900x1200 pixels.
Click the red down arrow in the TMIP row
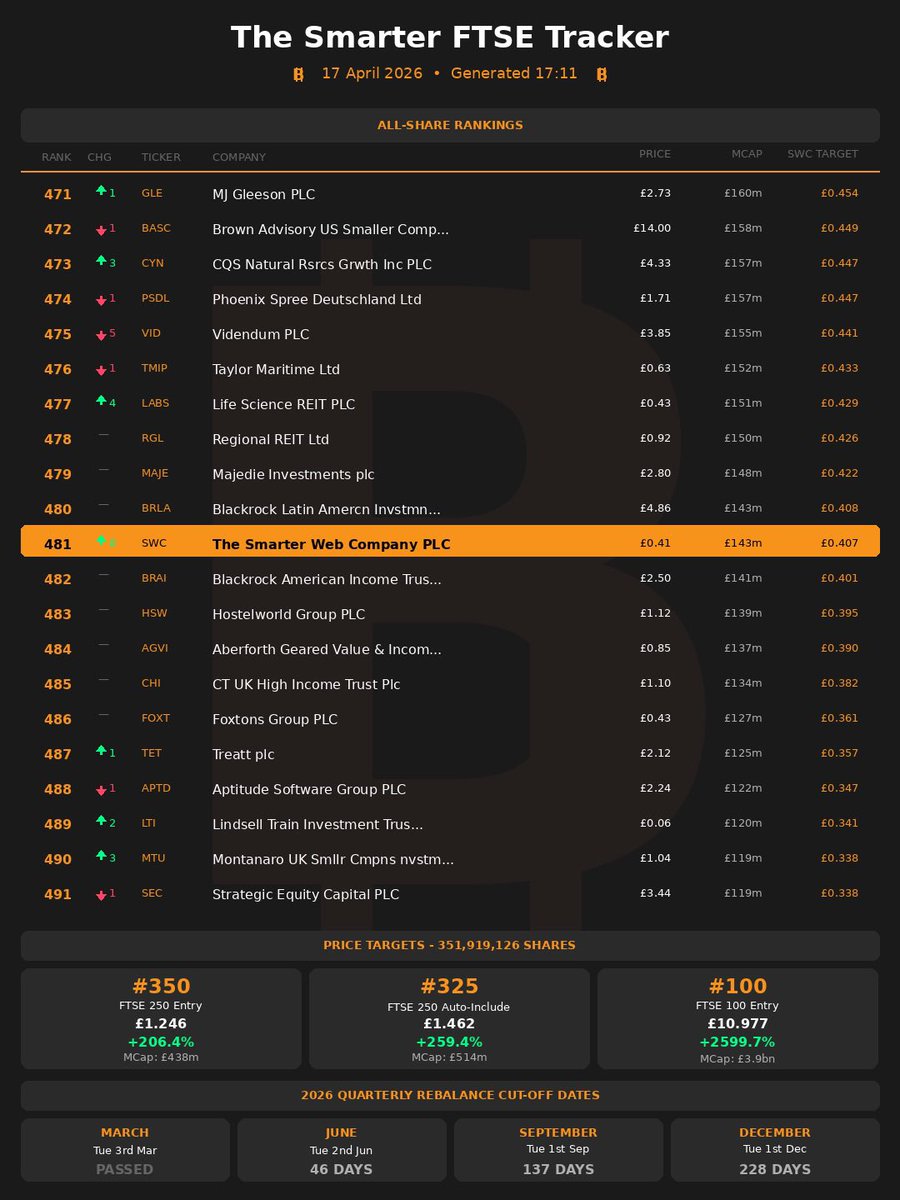101,370
